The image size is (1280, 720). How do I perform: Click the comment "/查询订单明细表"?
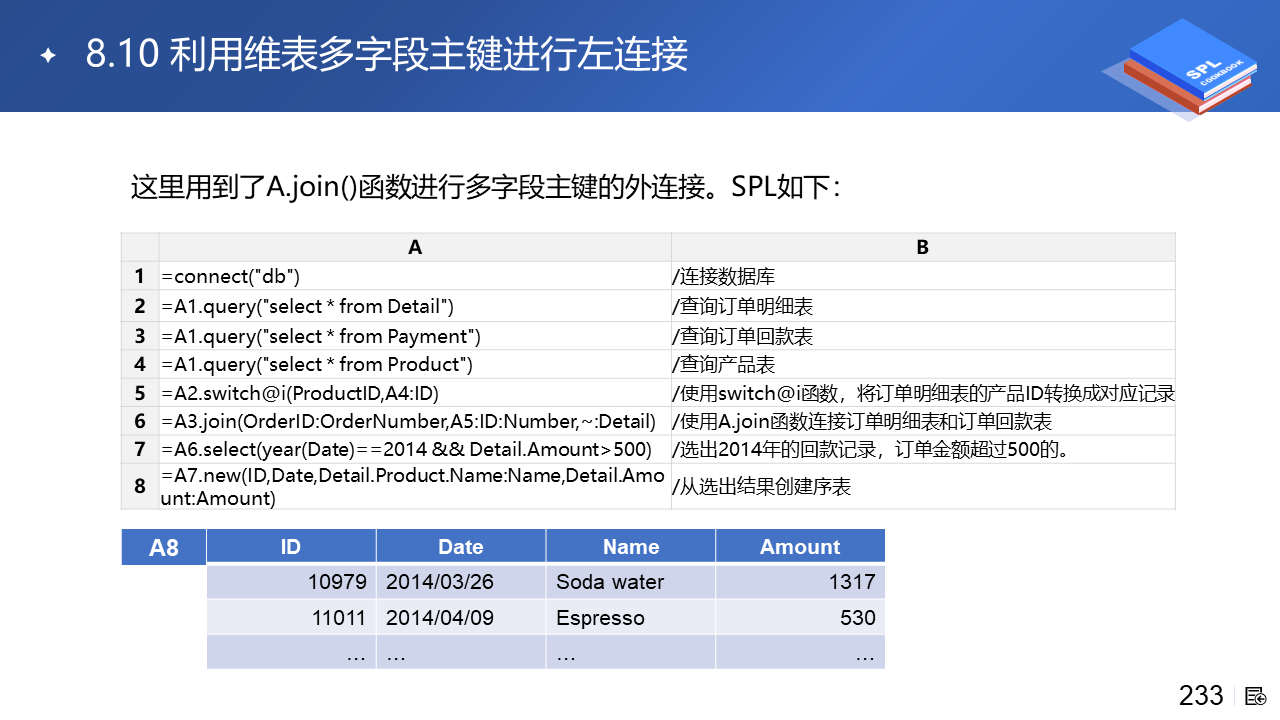743,306
